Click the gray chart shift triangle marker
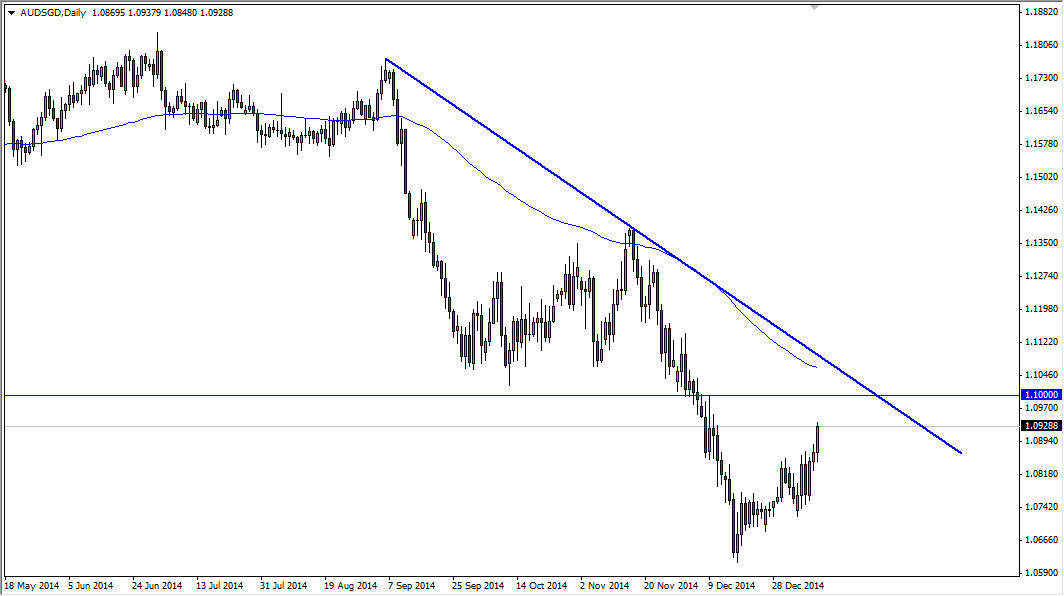 [814, 7]
